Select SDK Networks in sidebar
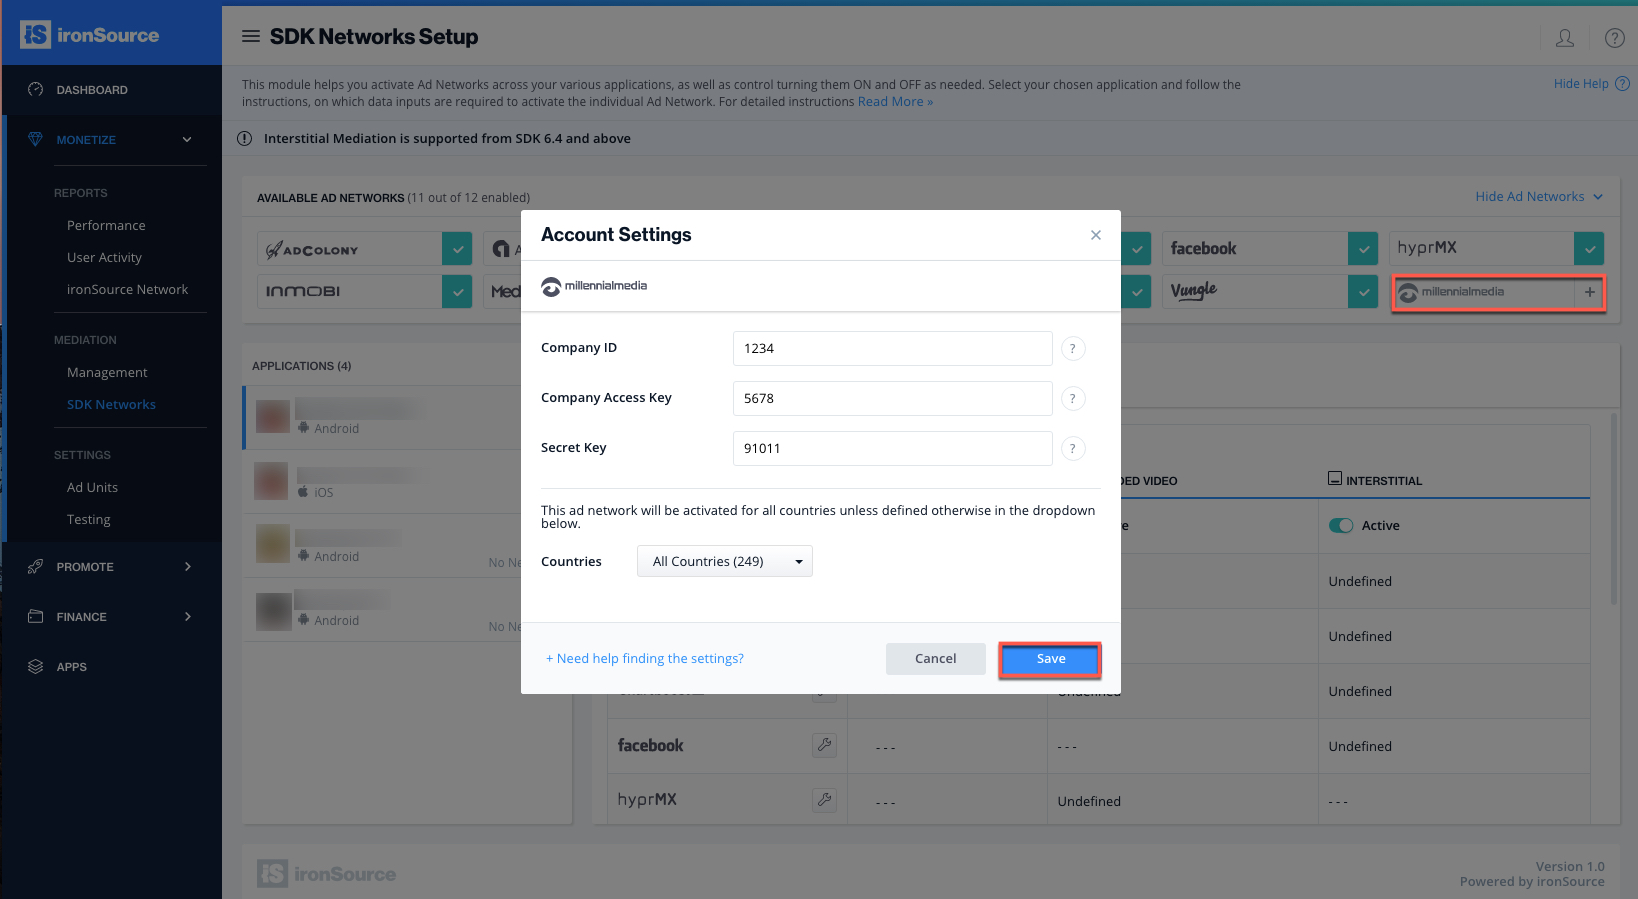The image size is (1638, 899). coord(111,405)
